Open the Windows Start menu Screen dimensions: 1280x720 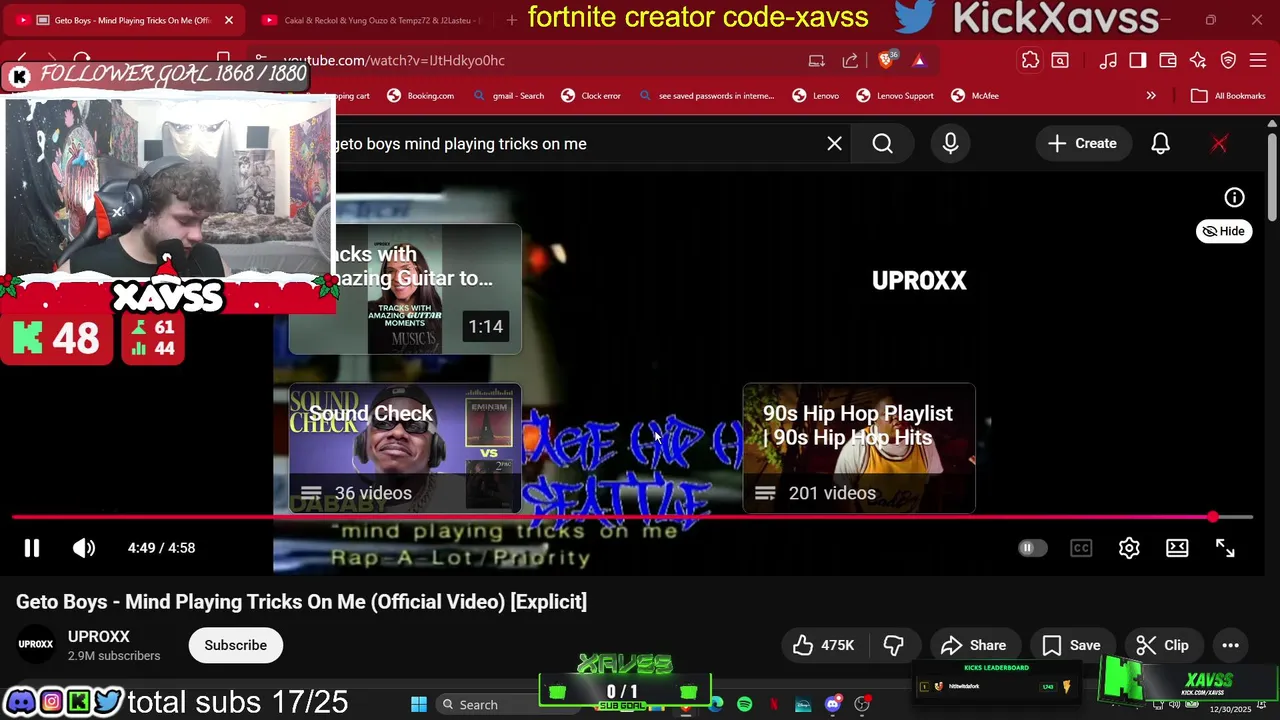[x=419, y=704]
